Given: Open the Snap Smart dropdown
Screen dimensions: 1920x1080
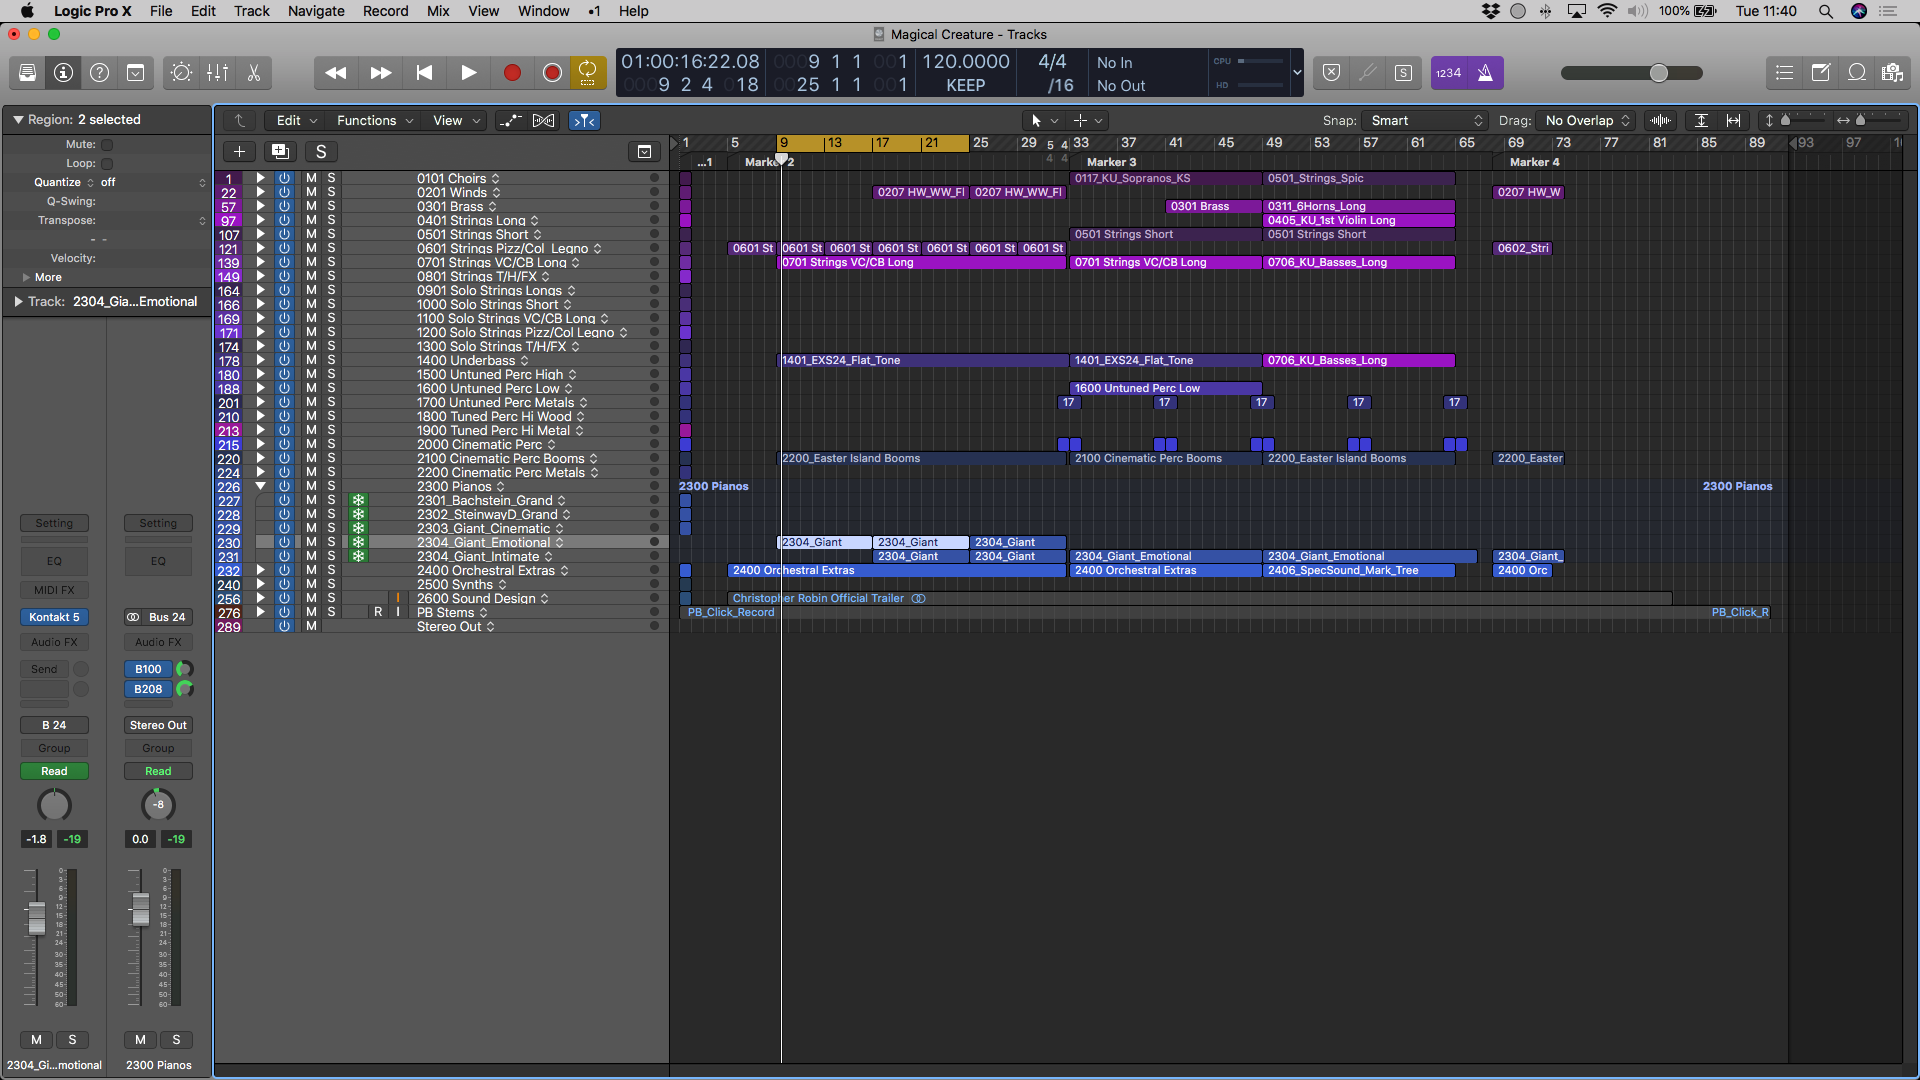Looking at the screenshot, I should (x=1425, y=121).
